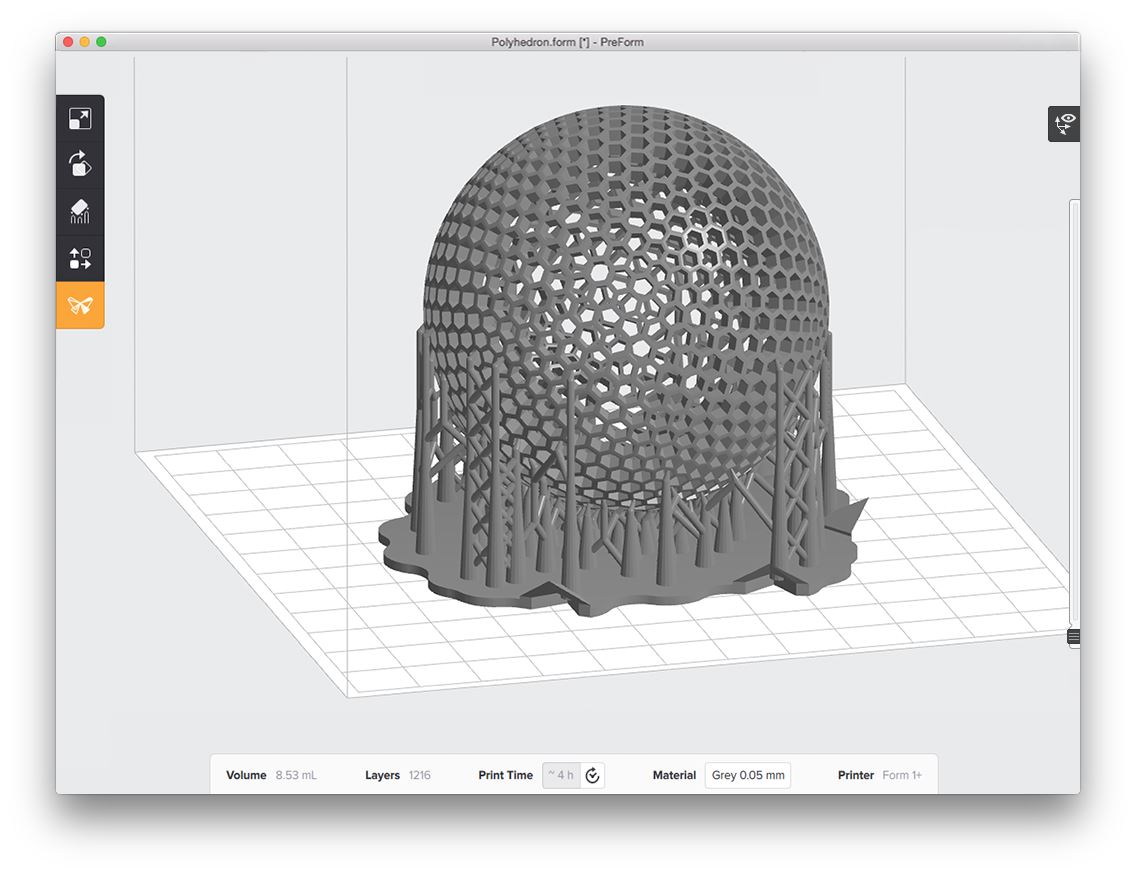The width and height of the screenshot is (1138, 876).
Task: Open the view orientation eye icon
Action: 1064,124
